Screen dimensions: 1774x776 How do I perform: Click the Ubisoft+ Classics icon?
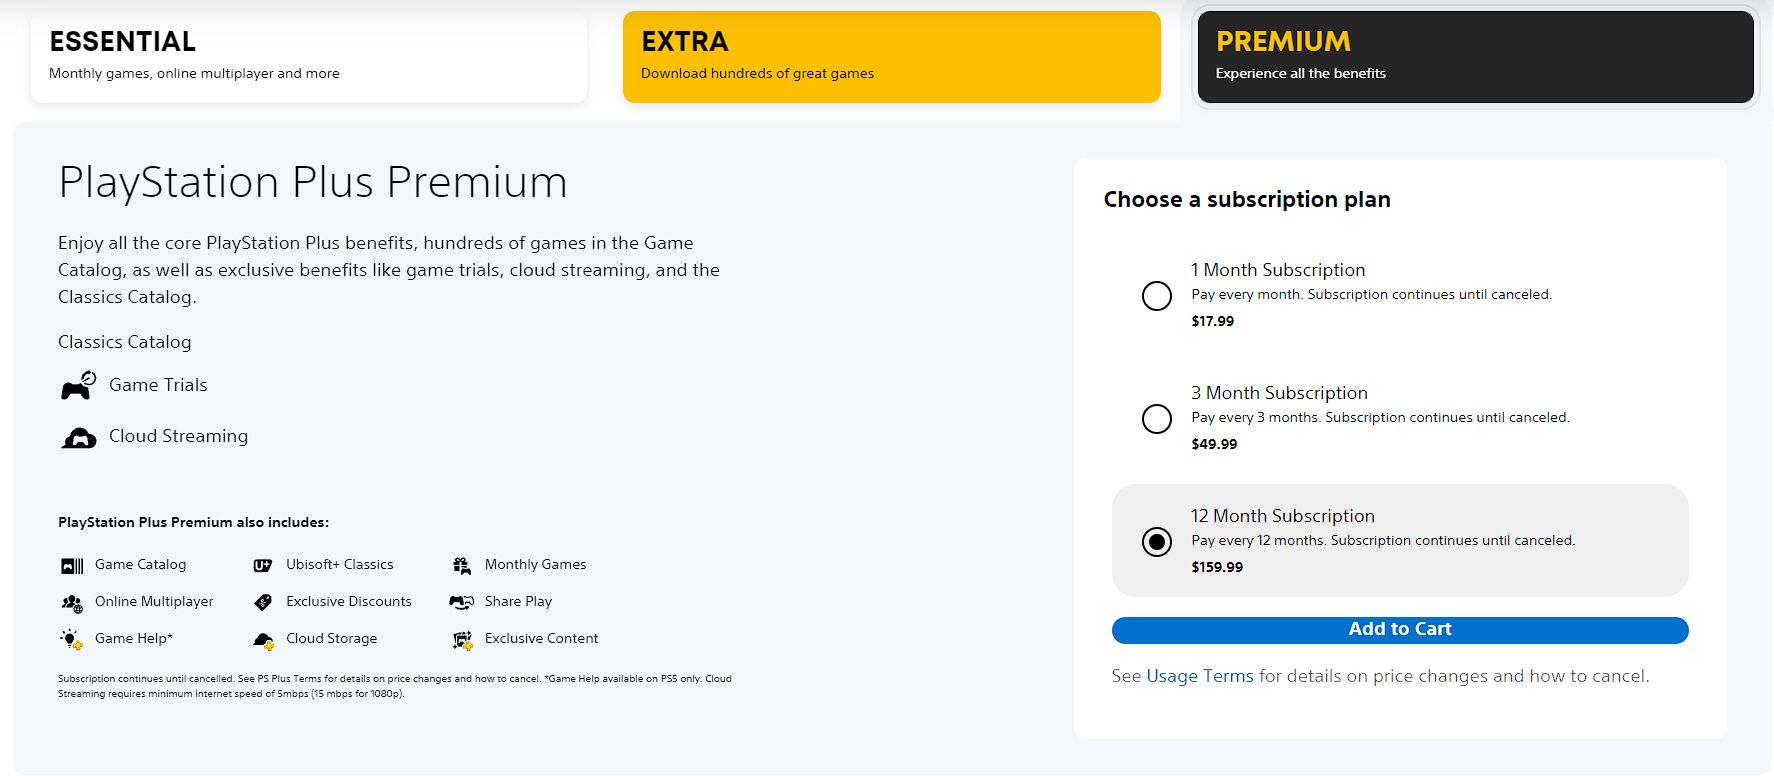[x=263, y=564]
